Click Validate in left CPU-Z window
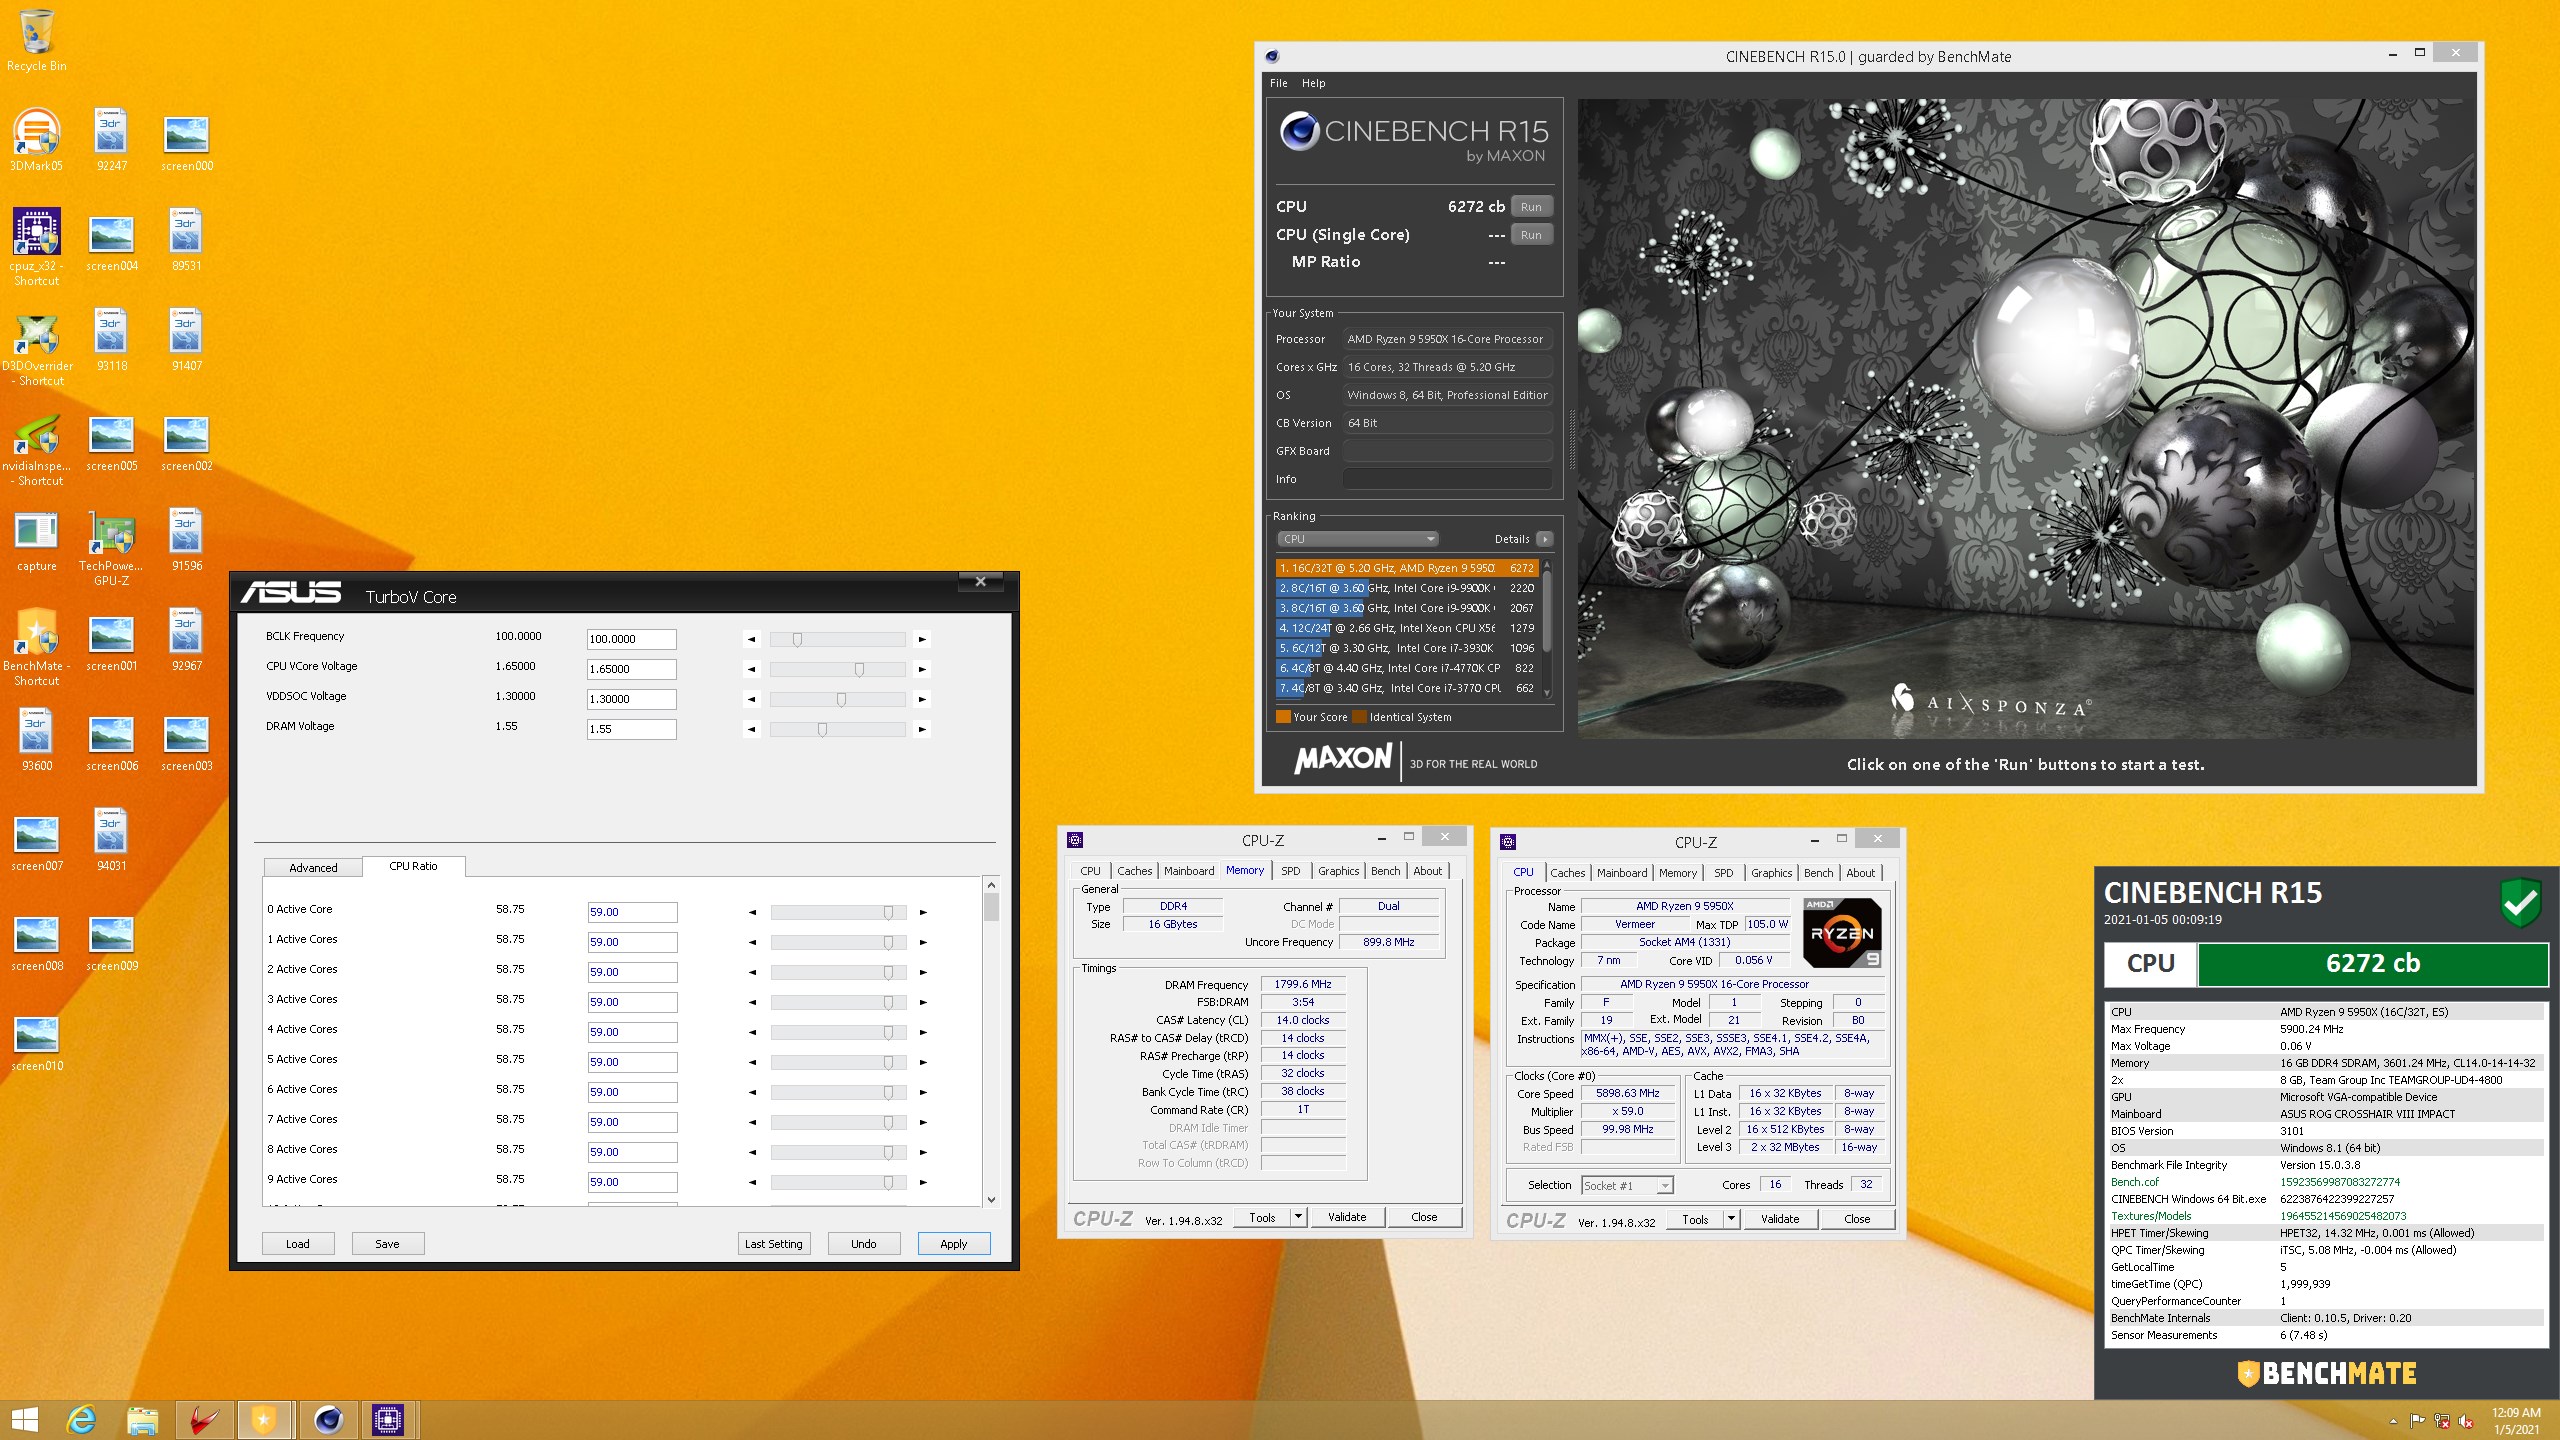2560x1440 pixels. [1347, 1217]
